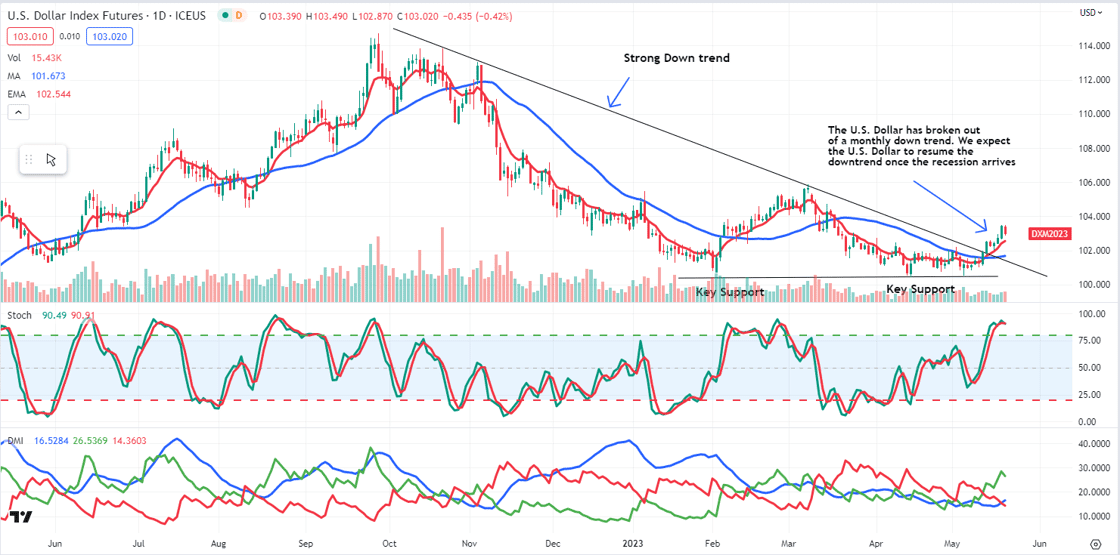The width and height of the screenshot is (1120, 555).
Task: Click the 75.00 Stoch axis label
Action: click(1090, 341)
